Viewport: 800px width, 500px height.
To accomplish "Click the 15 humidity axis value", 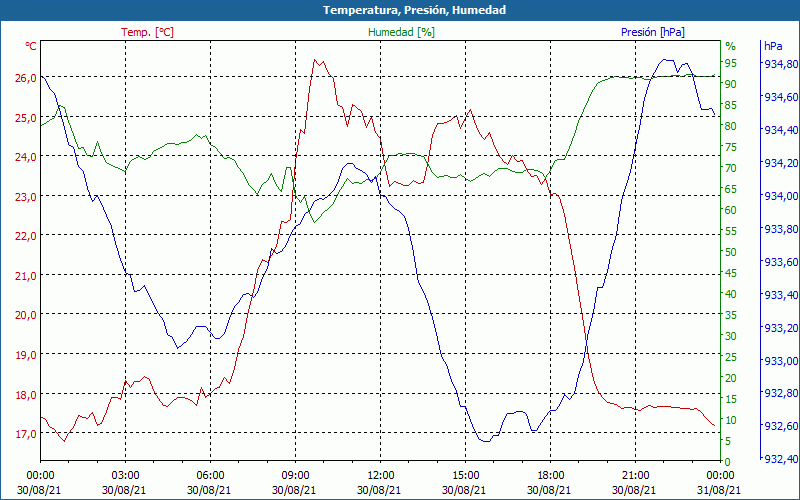I will click(x=731, y=399).
